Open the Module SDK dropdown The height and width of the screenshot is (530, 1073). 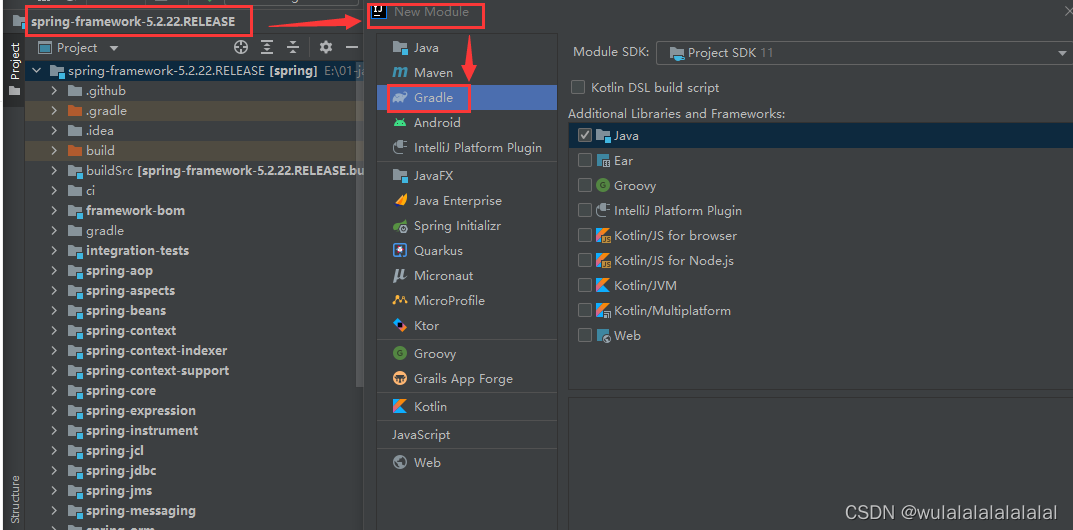click(864, 53)
